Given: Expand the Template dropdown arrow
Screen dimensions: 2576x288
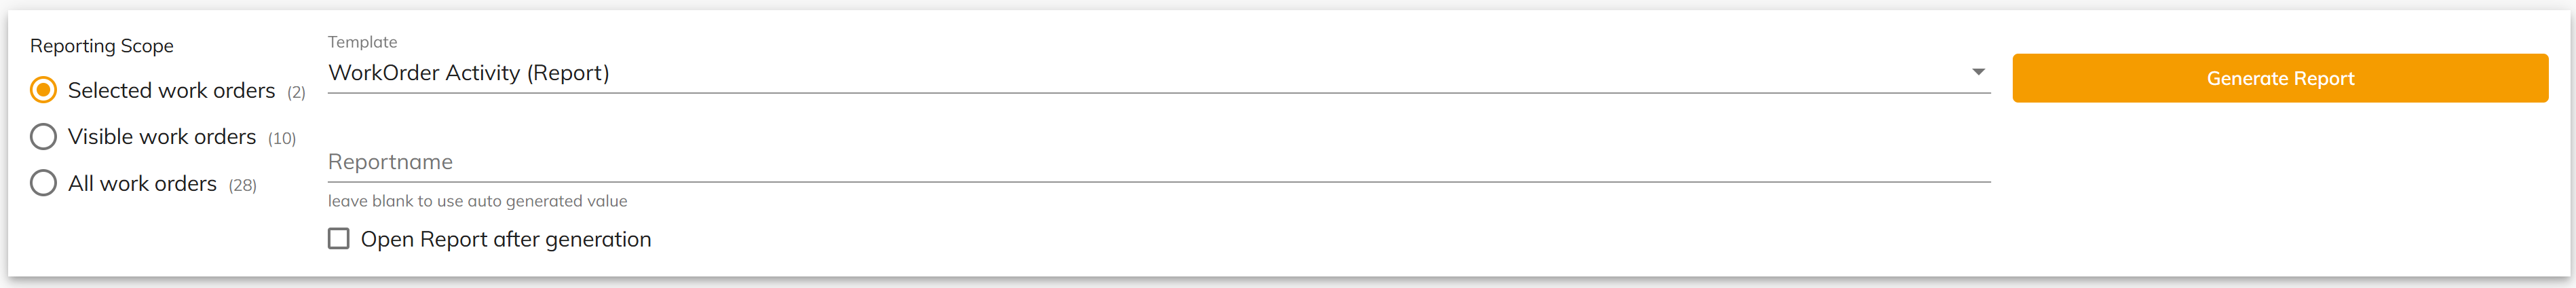Looking at the screenshot, I should (1977, 72).
